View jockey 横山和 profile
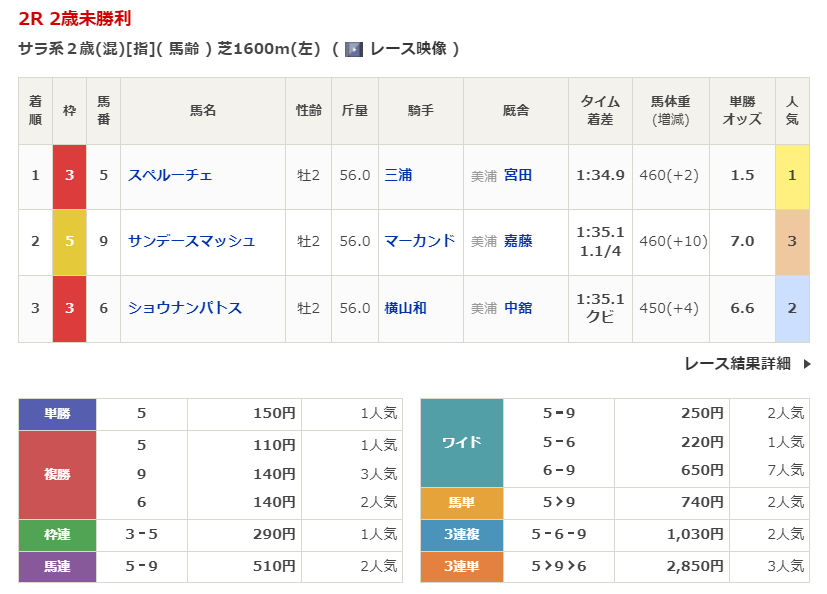This screenshot has height=594, width=827. click(x=405, y=308)
